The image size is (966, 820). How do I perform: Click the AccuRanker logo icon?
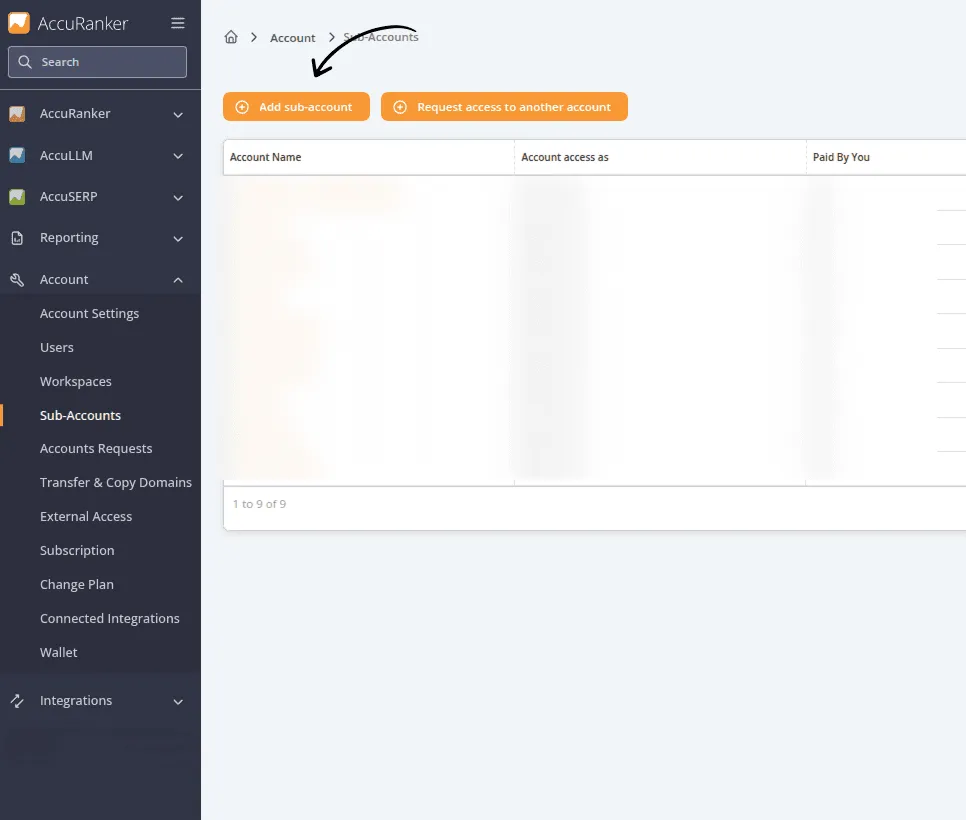[x=18, y=23]
